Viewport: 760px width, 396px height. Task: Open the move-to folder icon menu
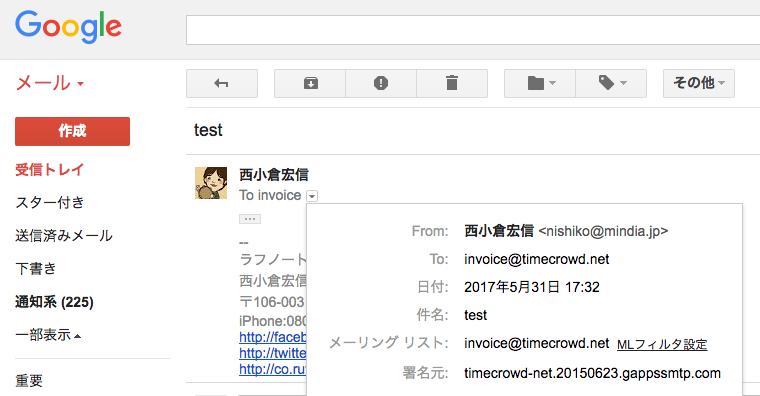pyautogui.click(x=540, y=83)
